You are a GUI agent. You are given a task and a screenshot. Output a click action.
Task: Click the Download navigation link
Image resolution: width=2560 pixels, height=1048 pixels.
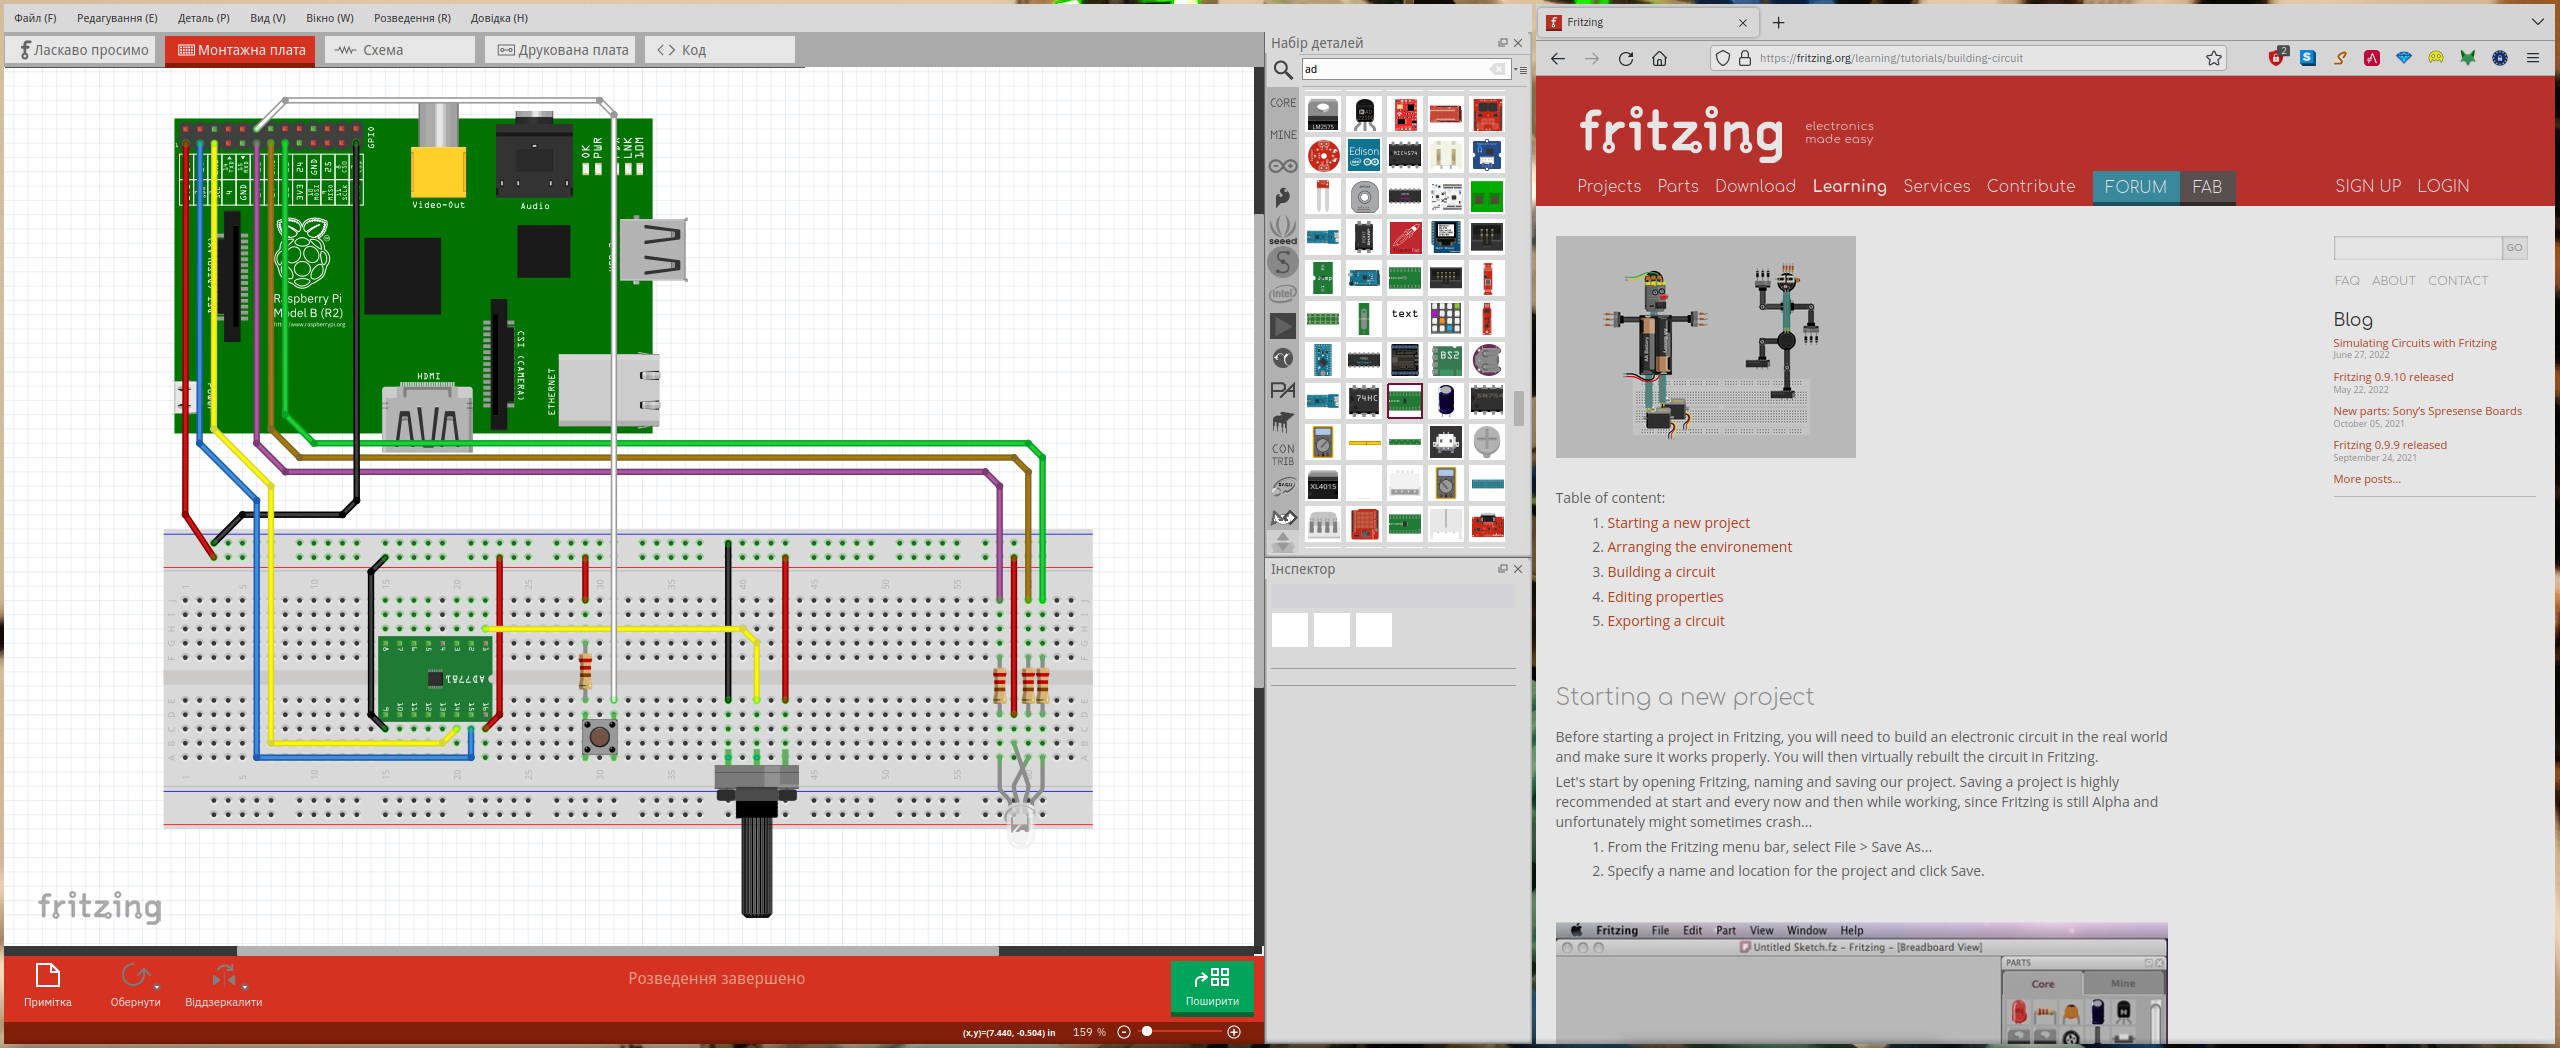click(1755, 186)
